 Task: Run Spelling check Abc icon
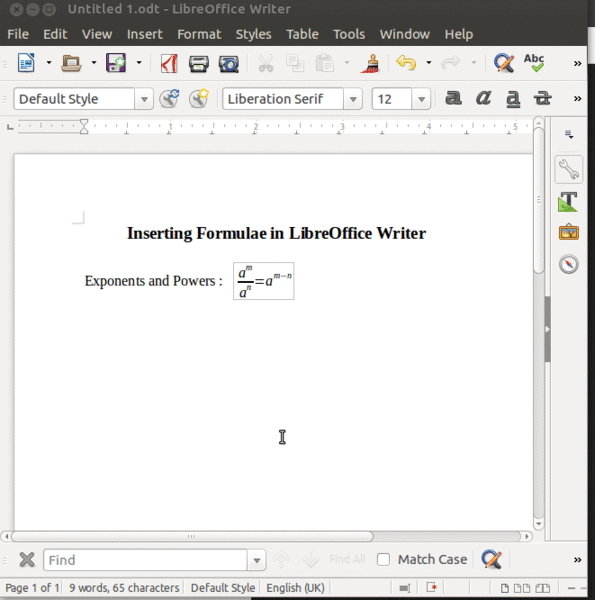pyautogui.click(x=534, y=63)
